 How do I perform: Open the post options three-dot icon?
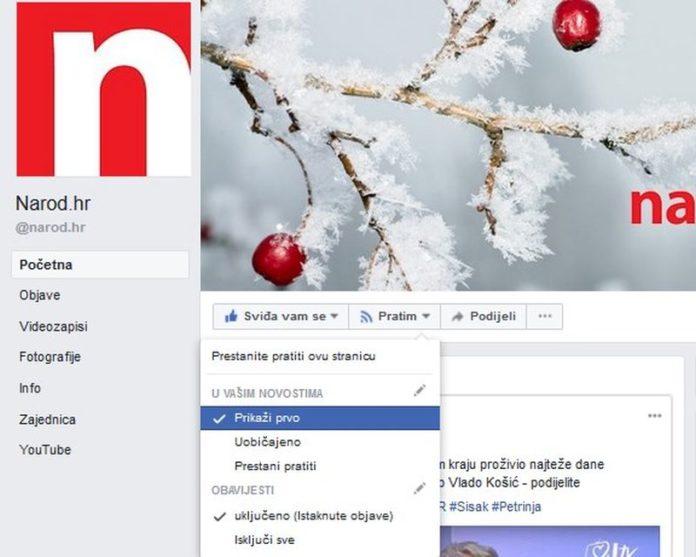point(655,416)
